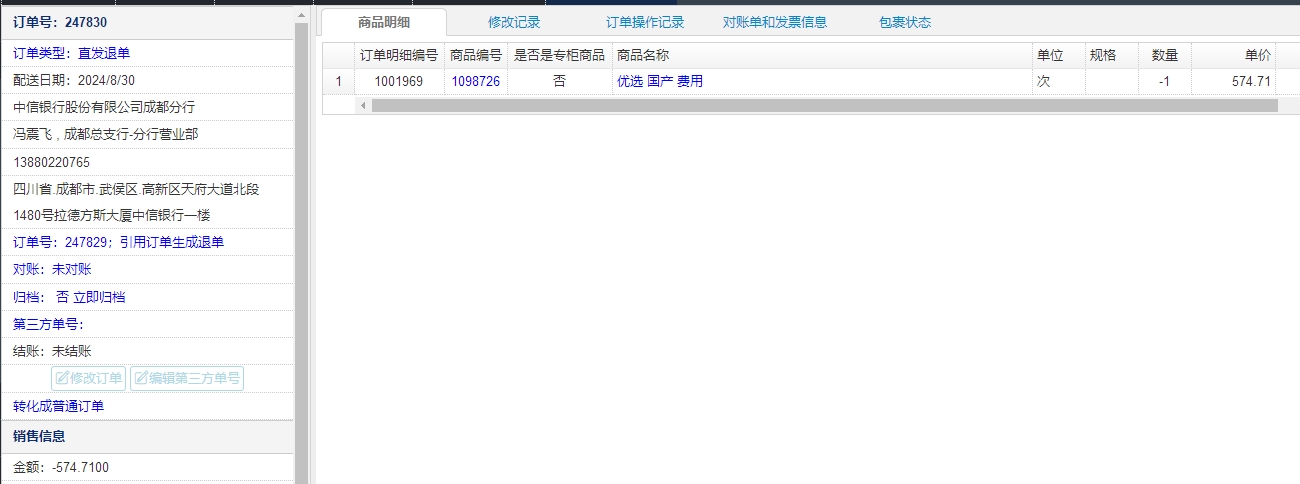Click the 1480号拉德方斯大厦中信银行一楼 address line
1300x484 pixels.
(112, 215)
